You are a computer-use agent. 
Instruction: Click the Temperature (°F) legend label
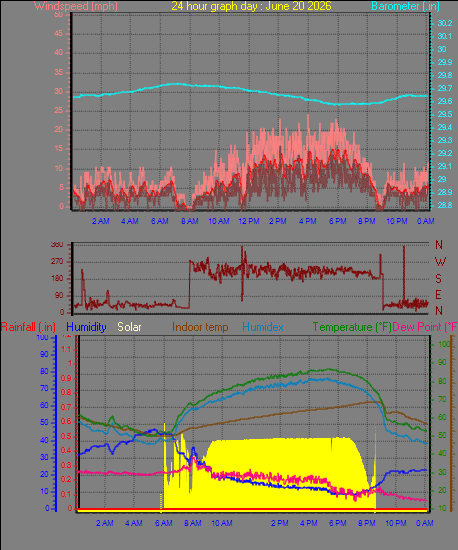(352, 327)
